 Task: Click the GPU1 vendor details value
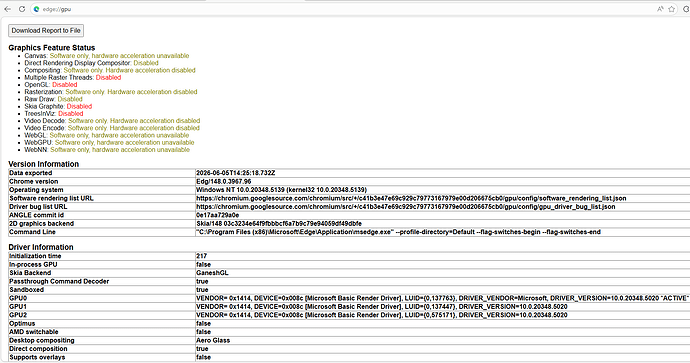click(x=382, y=307)
